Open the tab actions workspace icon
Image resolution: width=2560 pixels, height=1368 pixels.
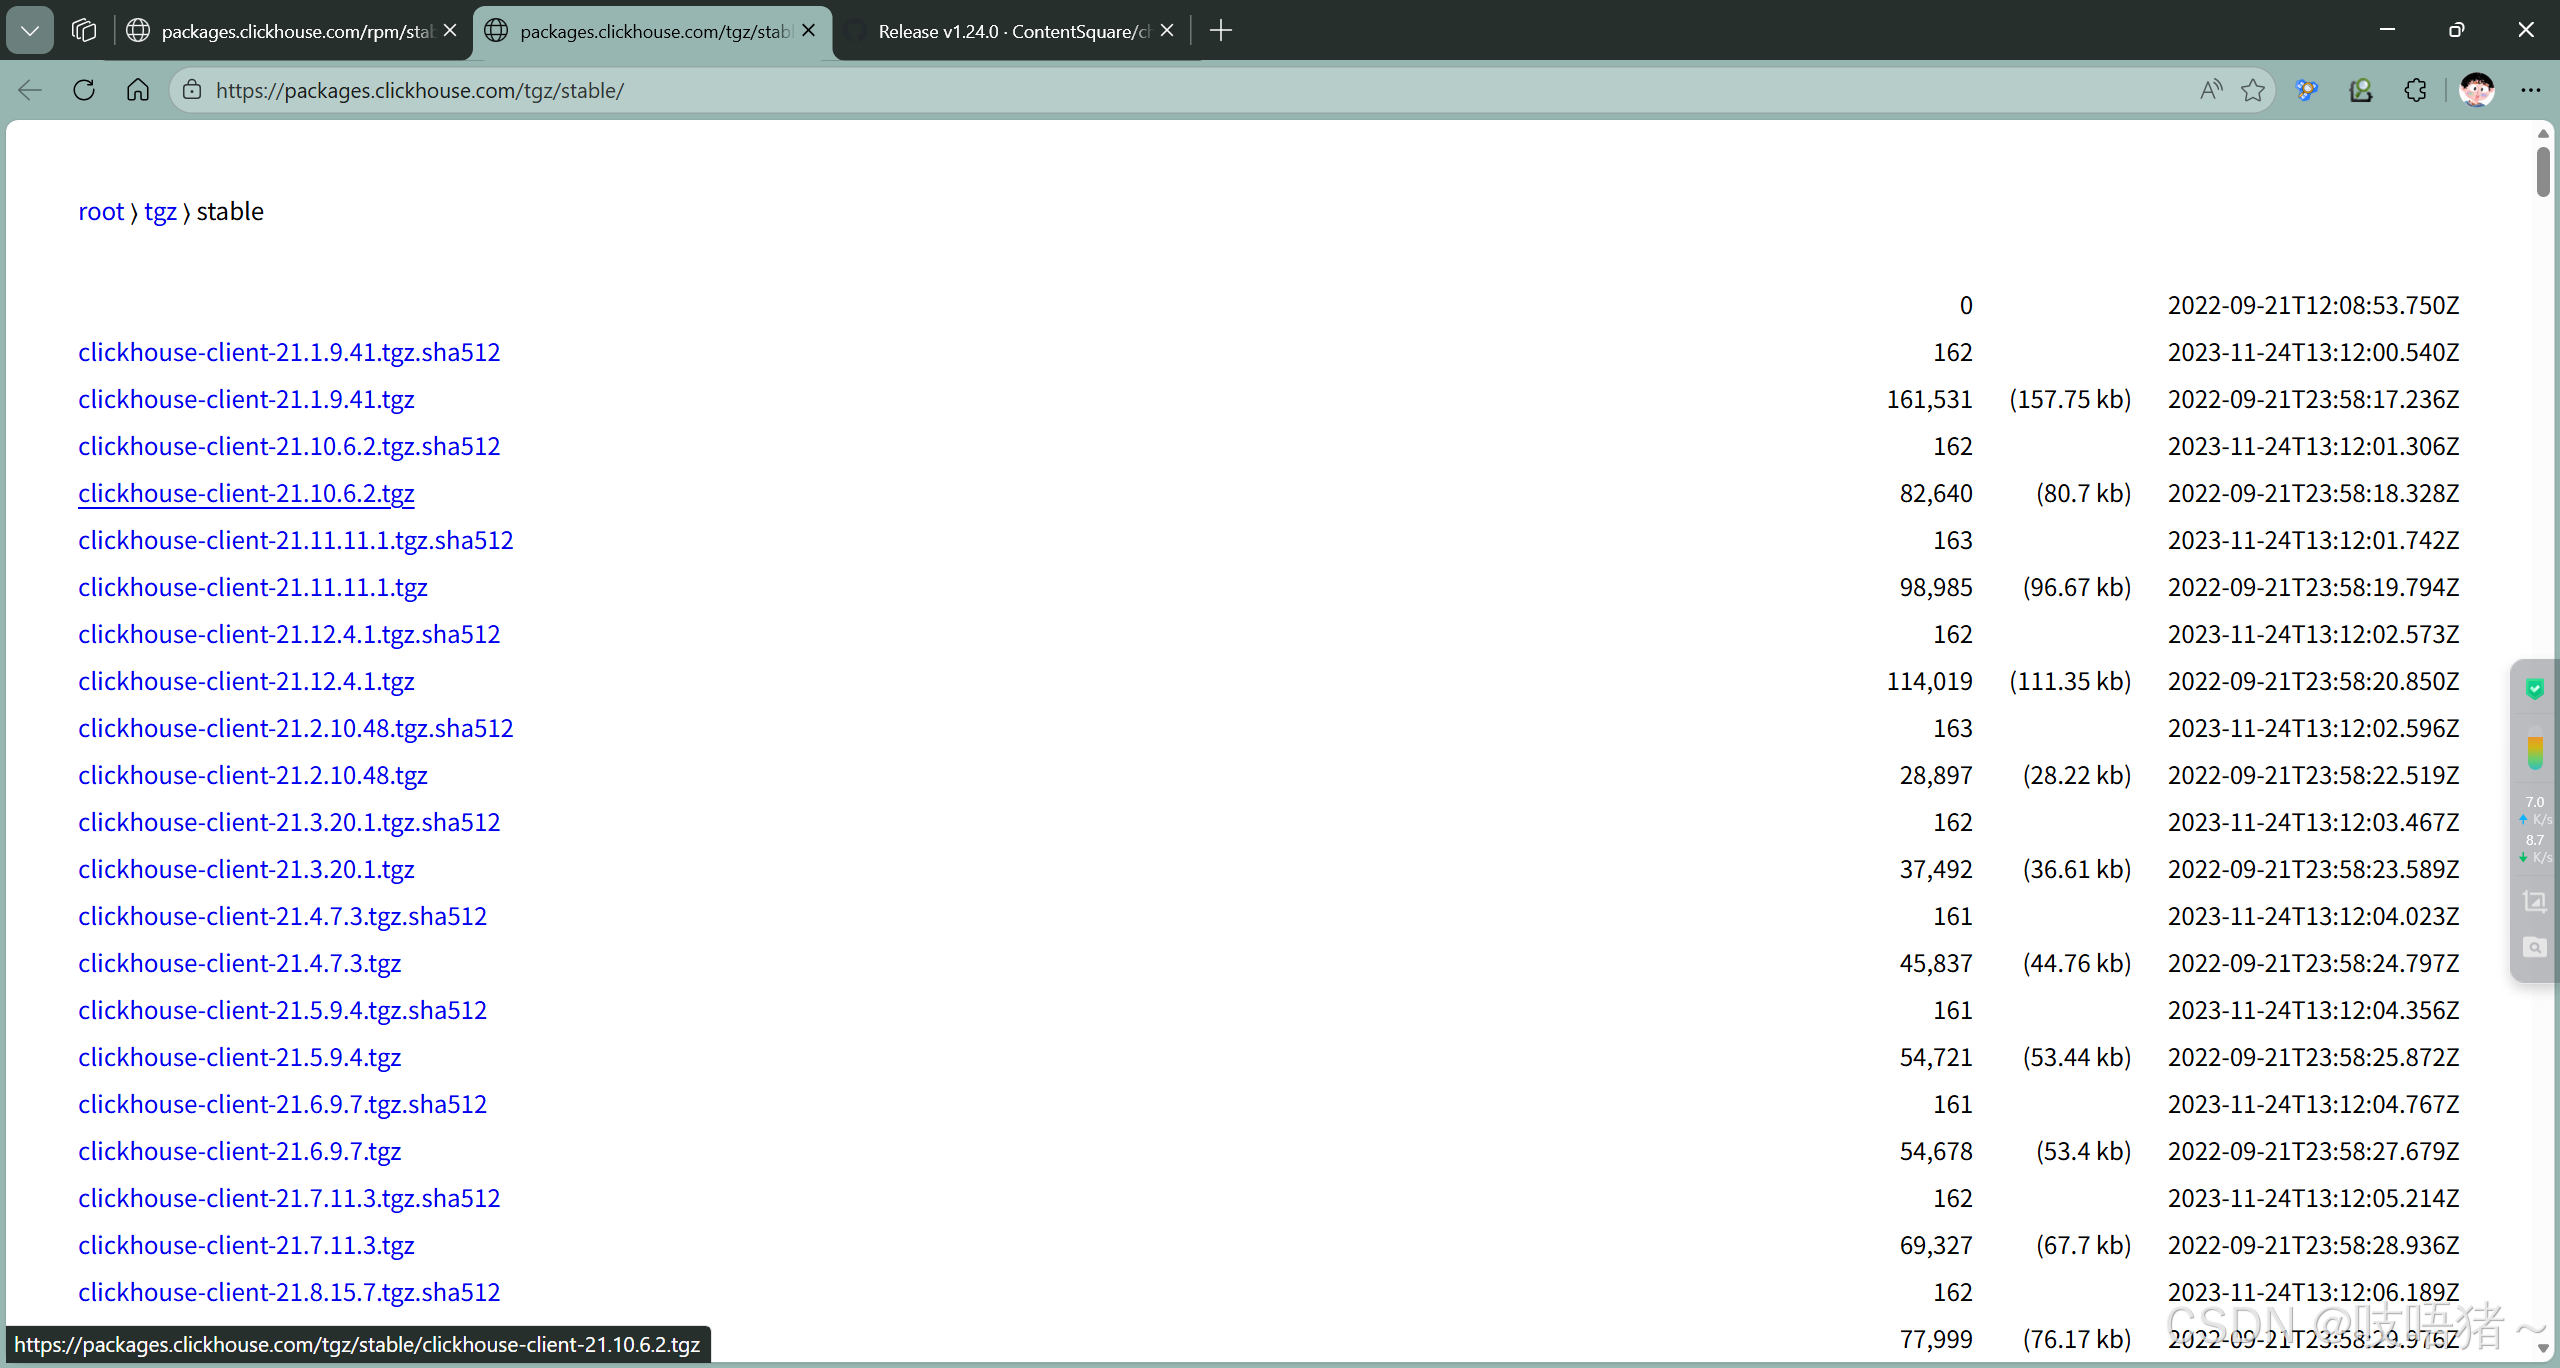click(x=84, y=30)
